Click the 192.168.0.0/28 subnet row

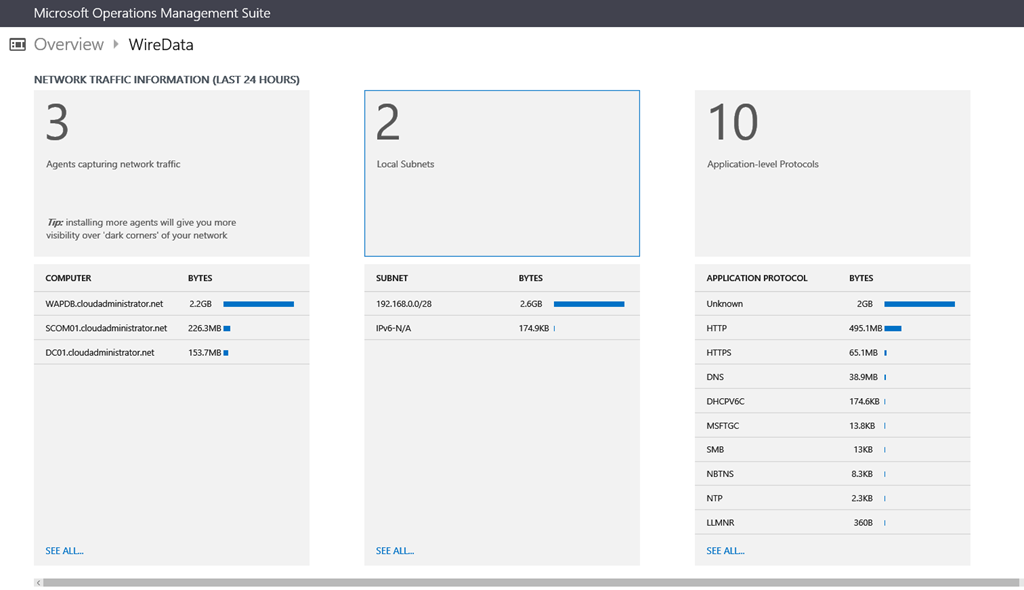pos(406,304)
